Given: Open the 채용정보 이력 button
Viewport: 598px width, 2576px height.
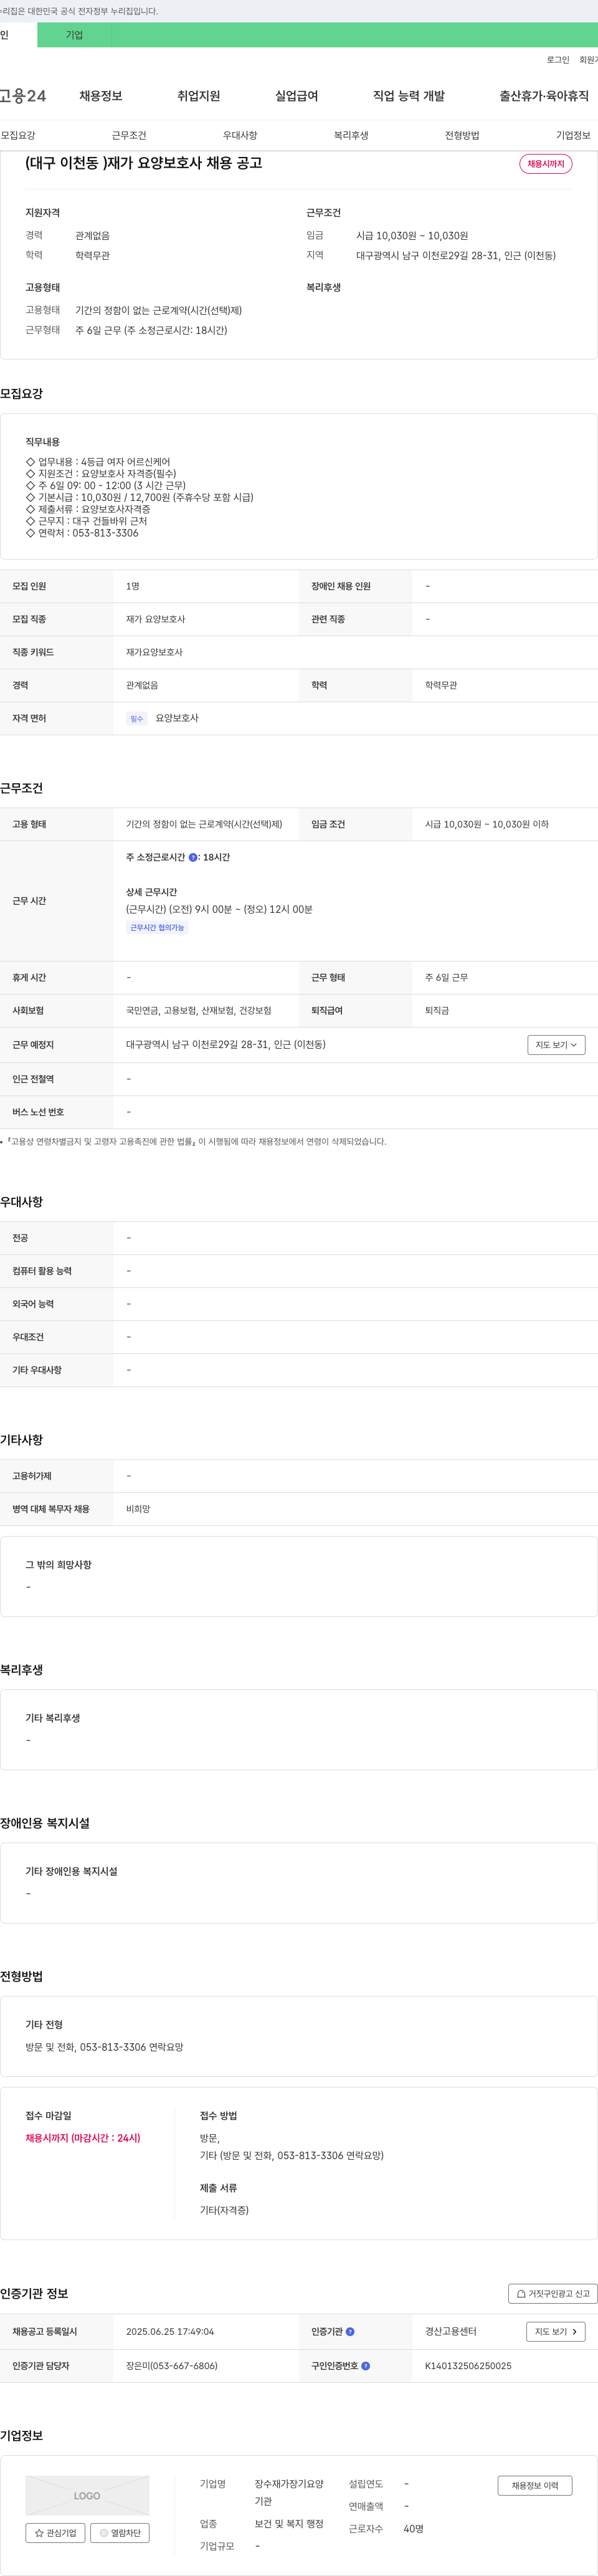Looking at the screenshot, I should point(535,2485).
